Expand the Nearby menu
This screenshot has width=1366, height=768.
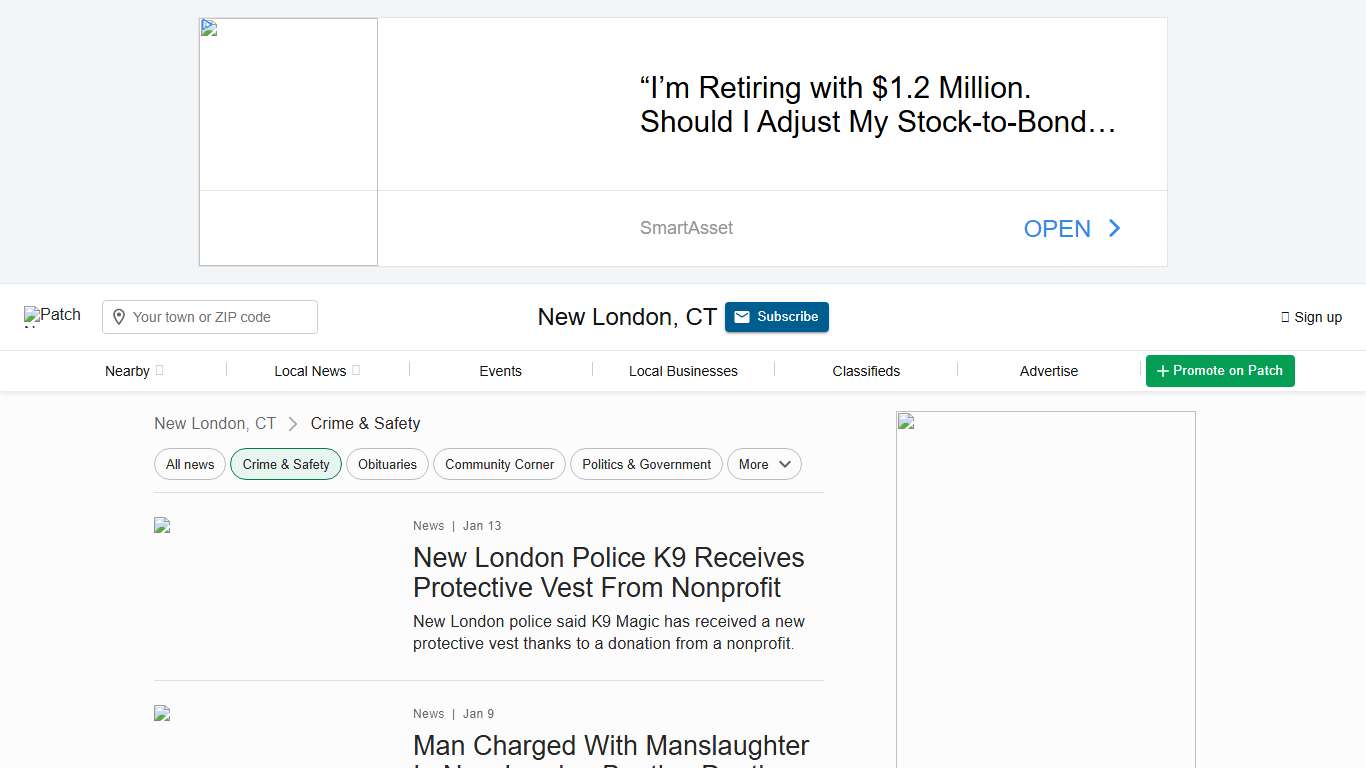(134, 371)
